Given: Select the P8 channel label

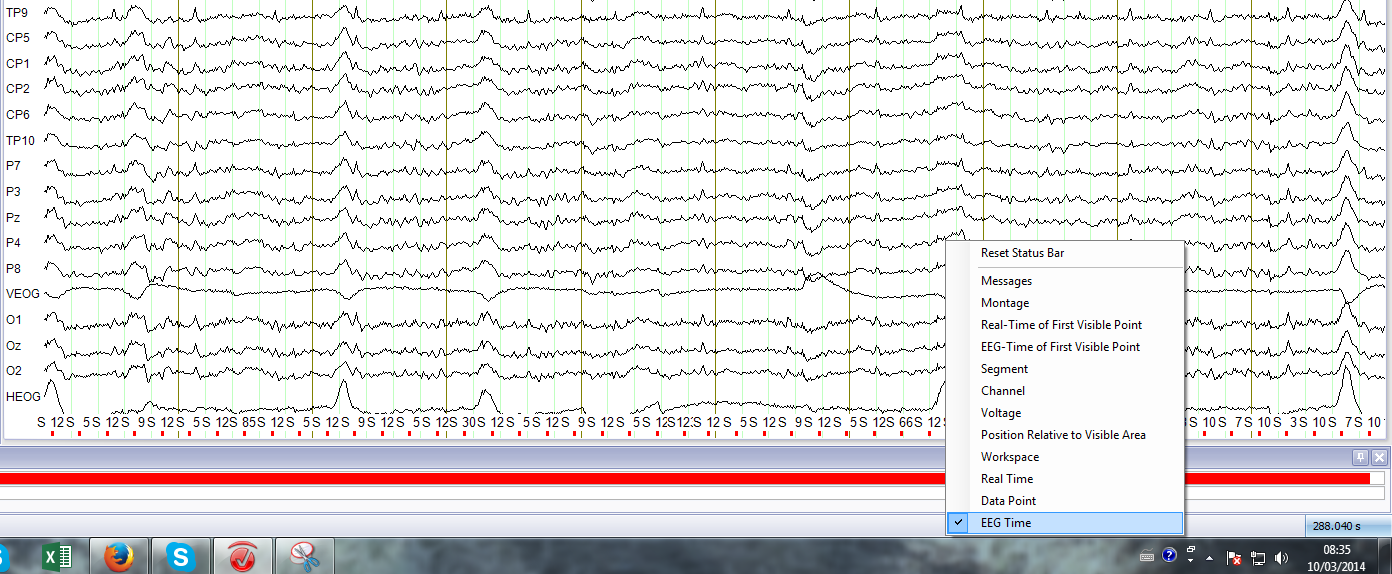Looking at the screenshot, I should 13,268.
